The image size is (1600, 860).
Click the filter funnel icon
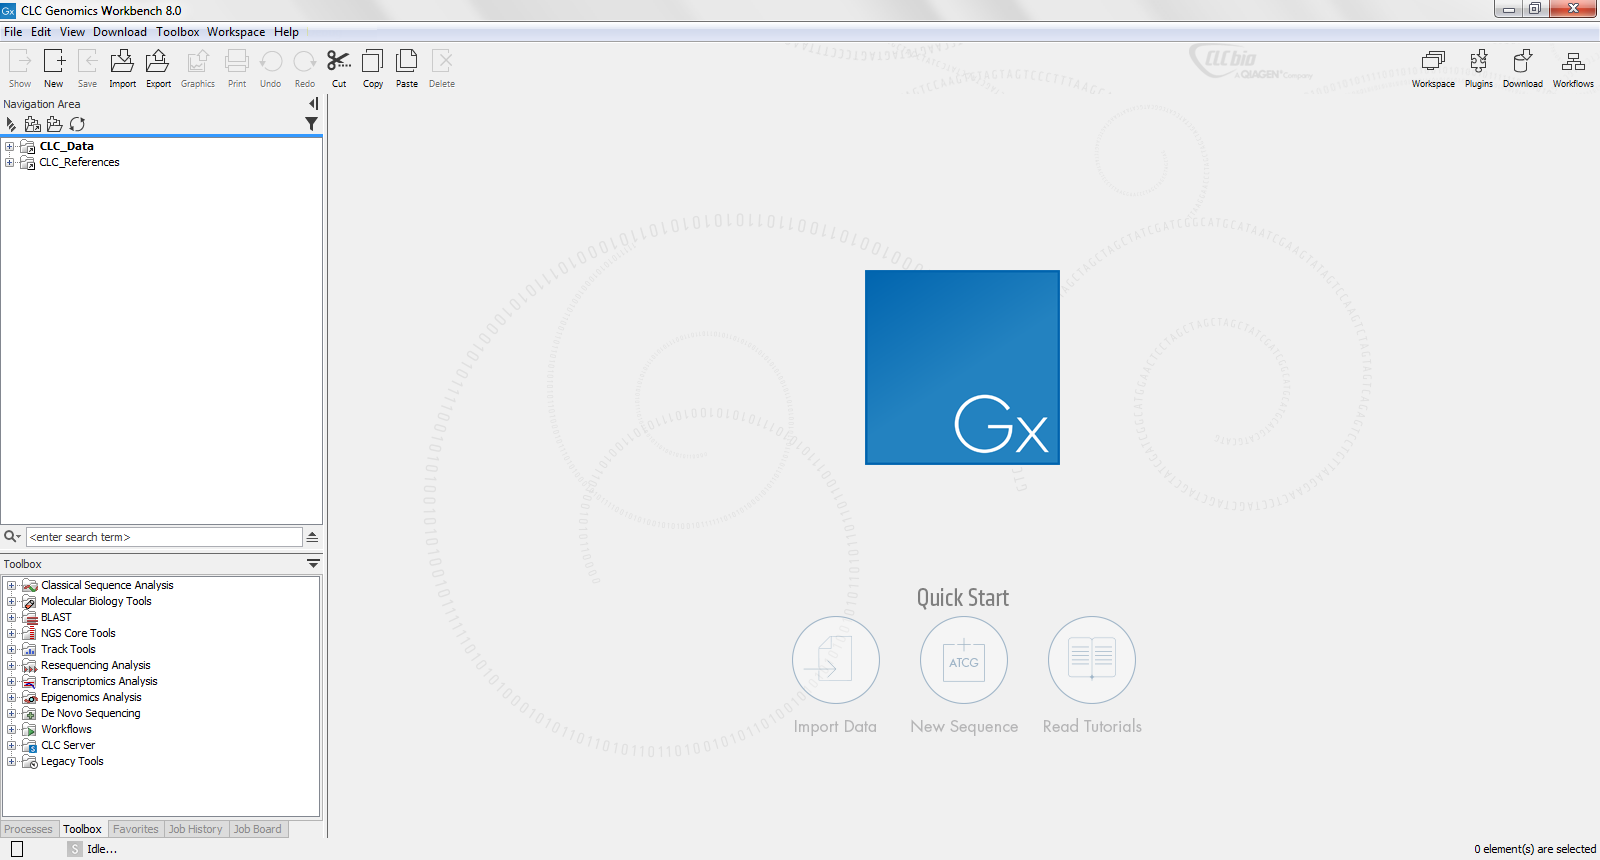(312, 124)
